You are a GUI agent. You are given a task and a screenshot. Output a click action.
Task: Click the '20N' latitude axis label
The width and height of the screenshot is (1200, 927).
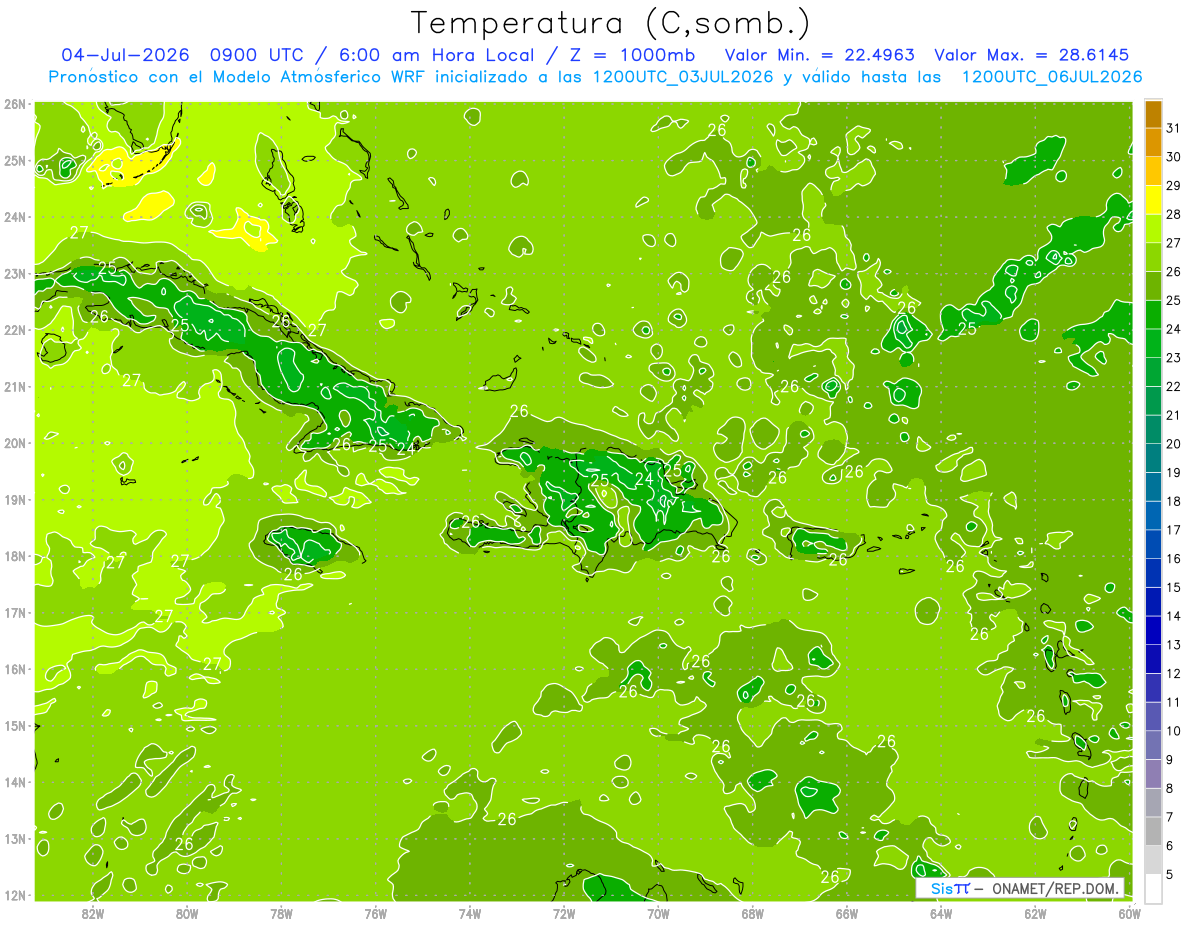click(x=14, y=443)
